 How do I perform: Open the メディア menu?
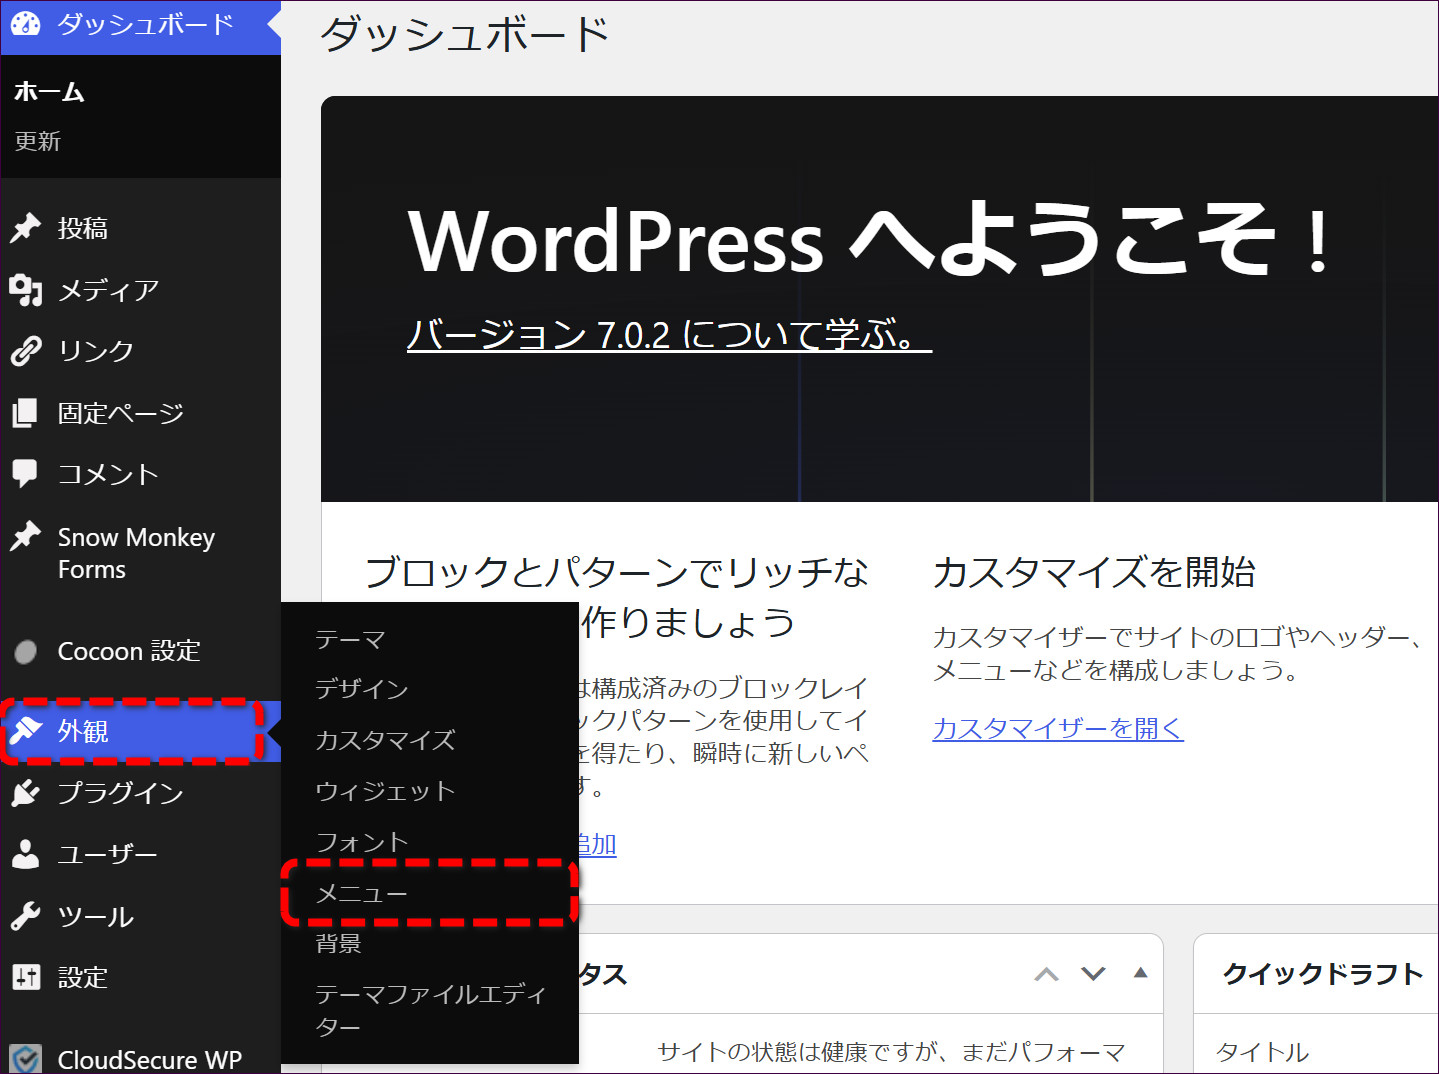tap(140, 290)
